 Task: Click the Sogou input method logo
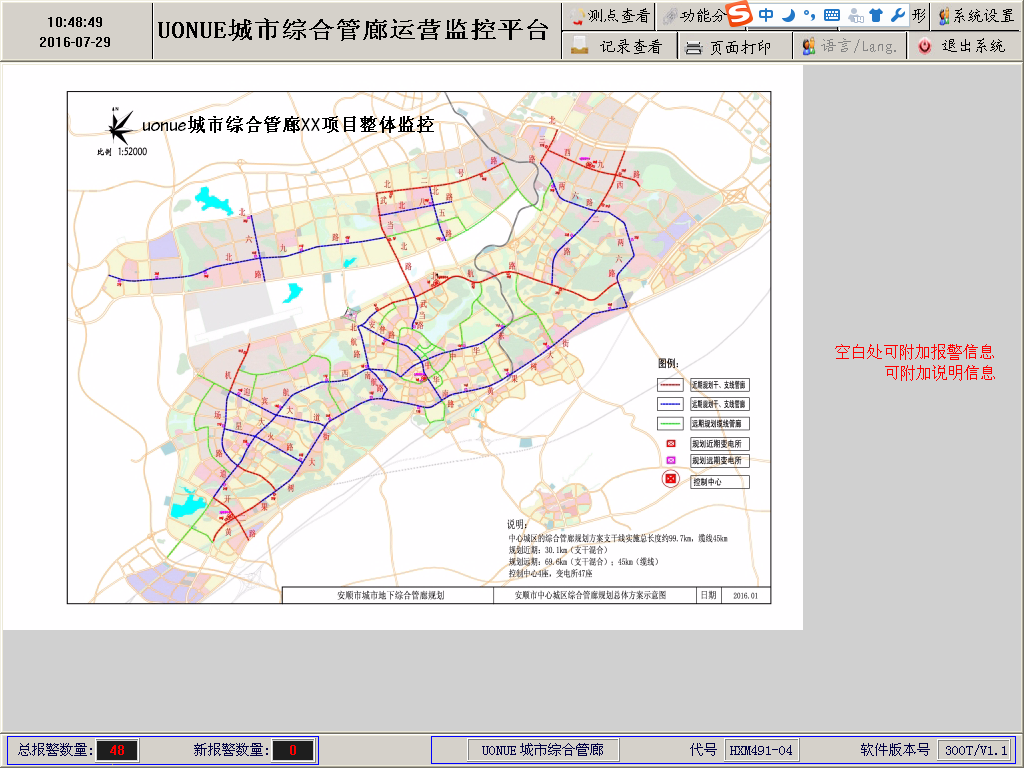click(738, 15)
